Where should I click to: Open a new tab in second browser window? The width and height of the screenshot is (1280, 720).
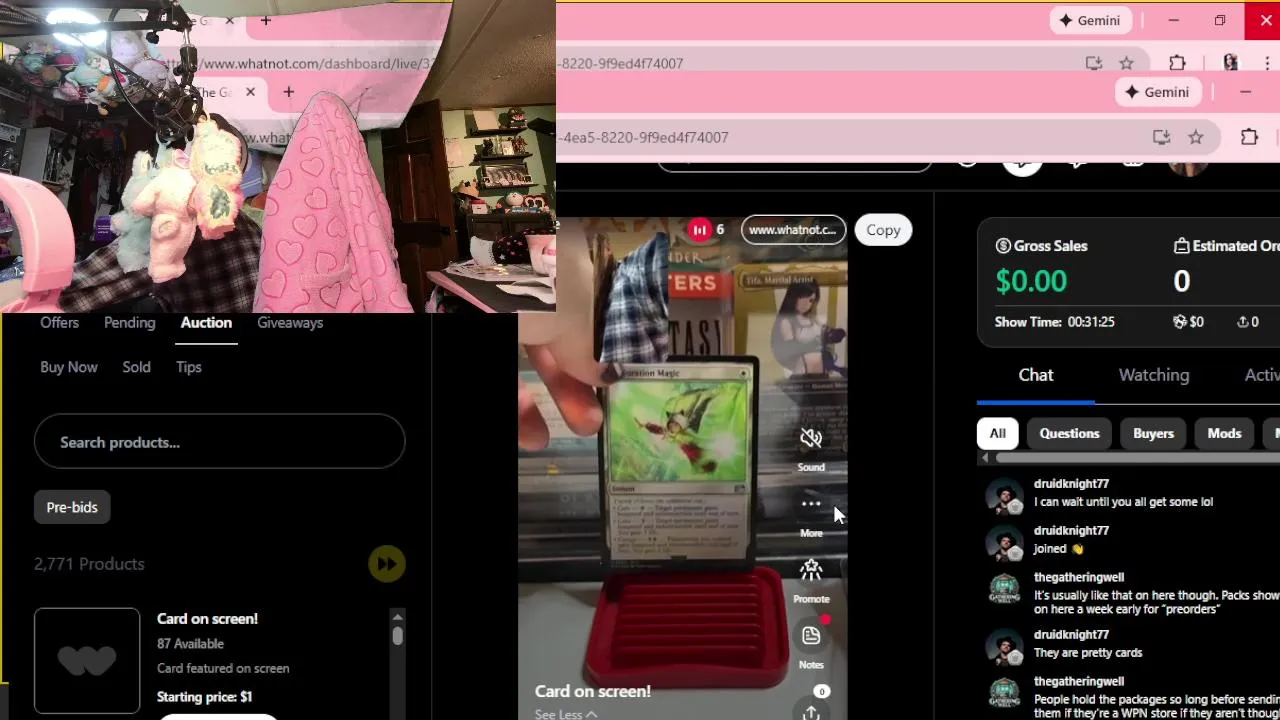[x=288, y=92]
